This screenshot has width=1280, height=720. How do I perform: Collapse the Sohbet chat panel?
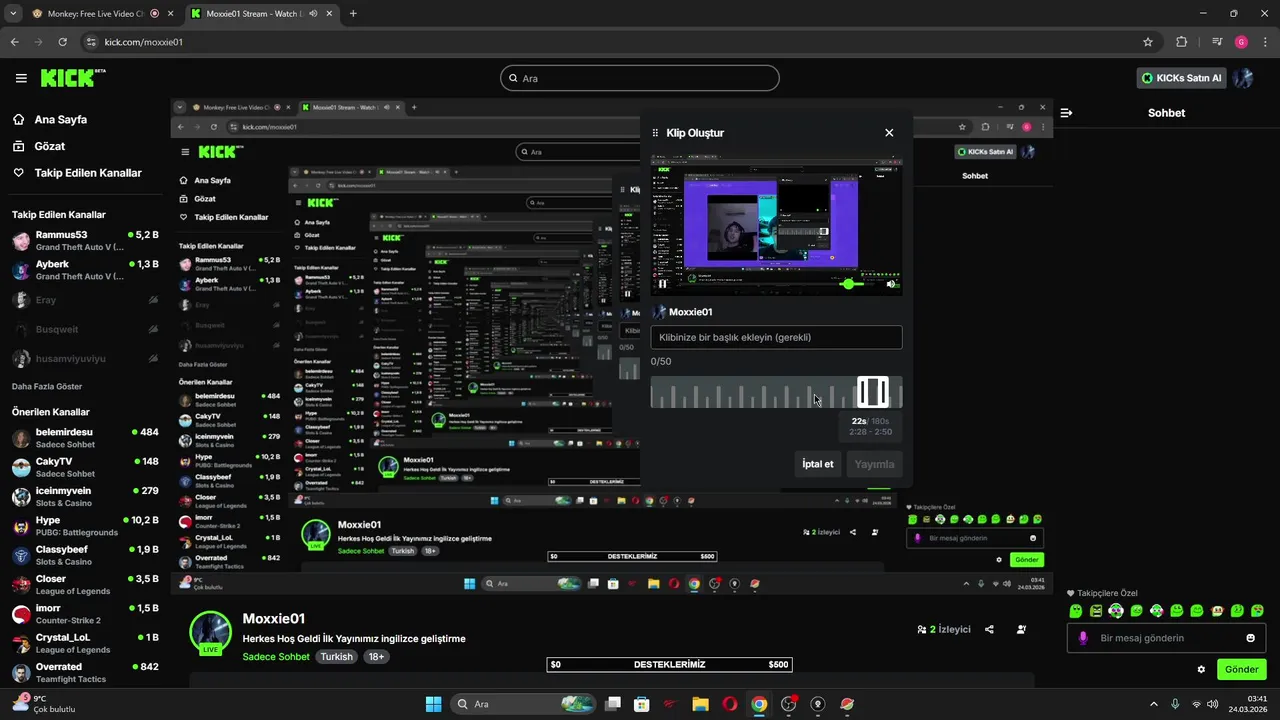point(1066,113)
